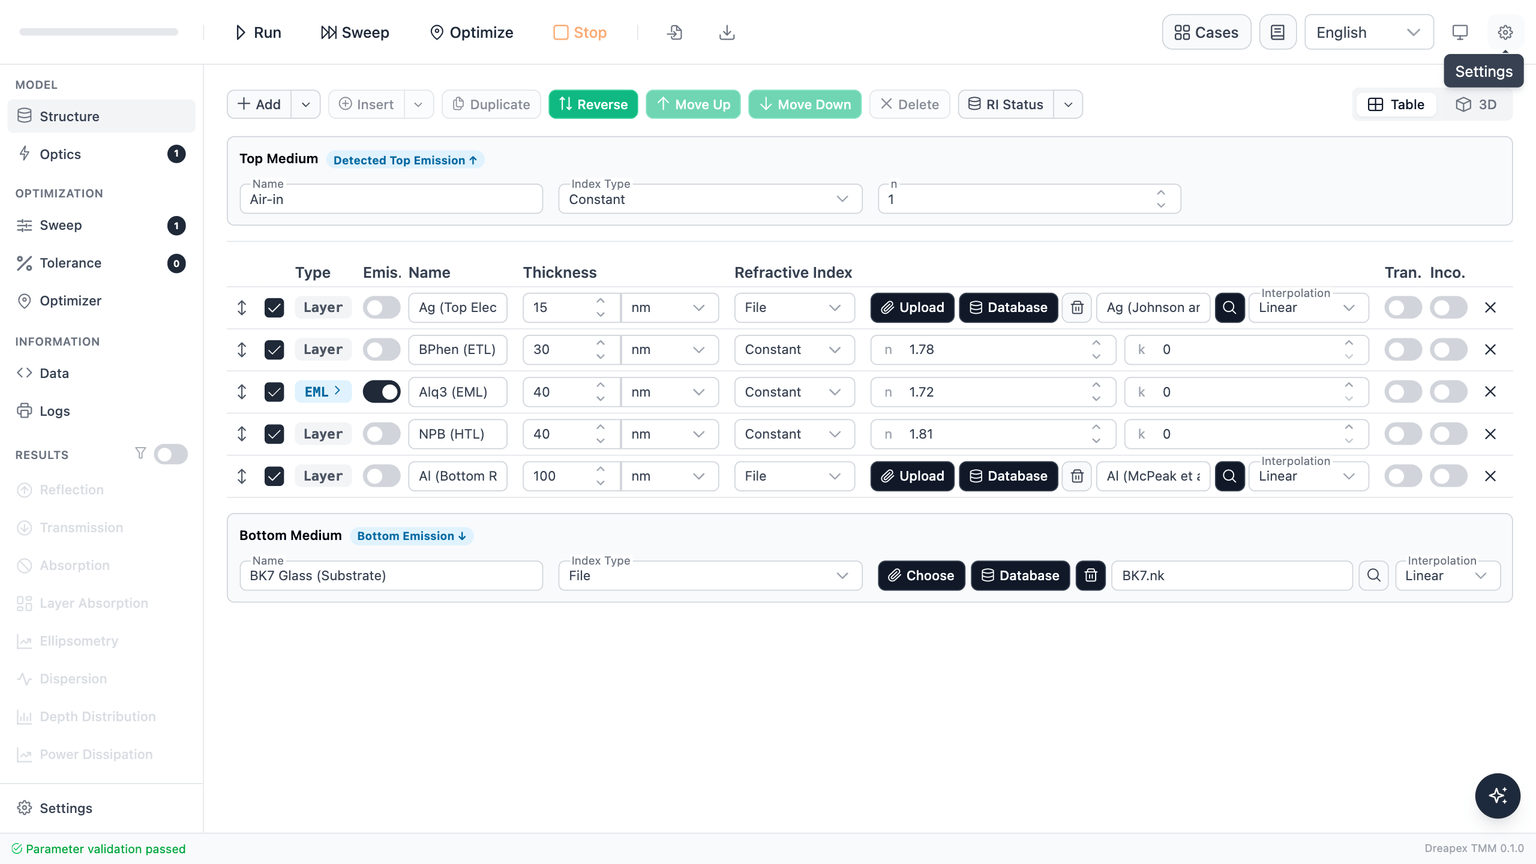1536x864 pixels.
Task: Click the download icon in top toolbar
Action: coord(727,32)
